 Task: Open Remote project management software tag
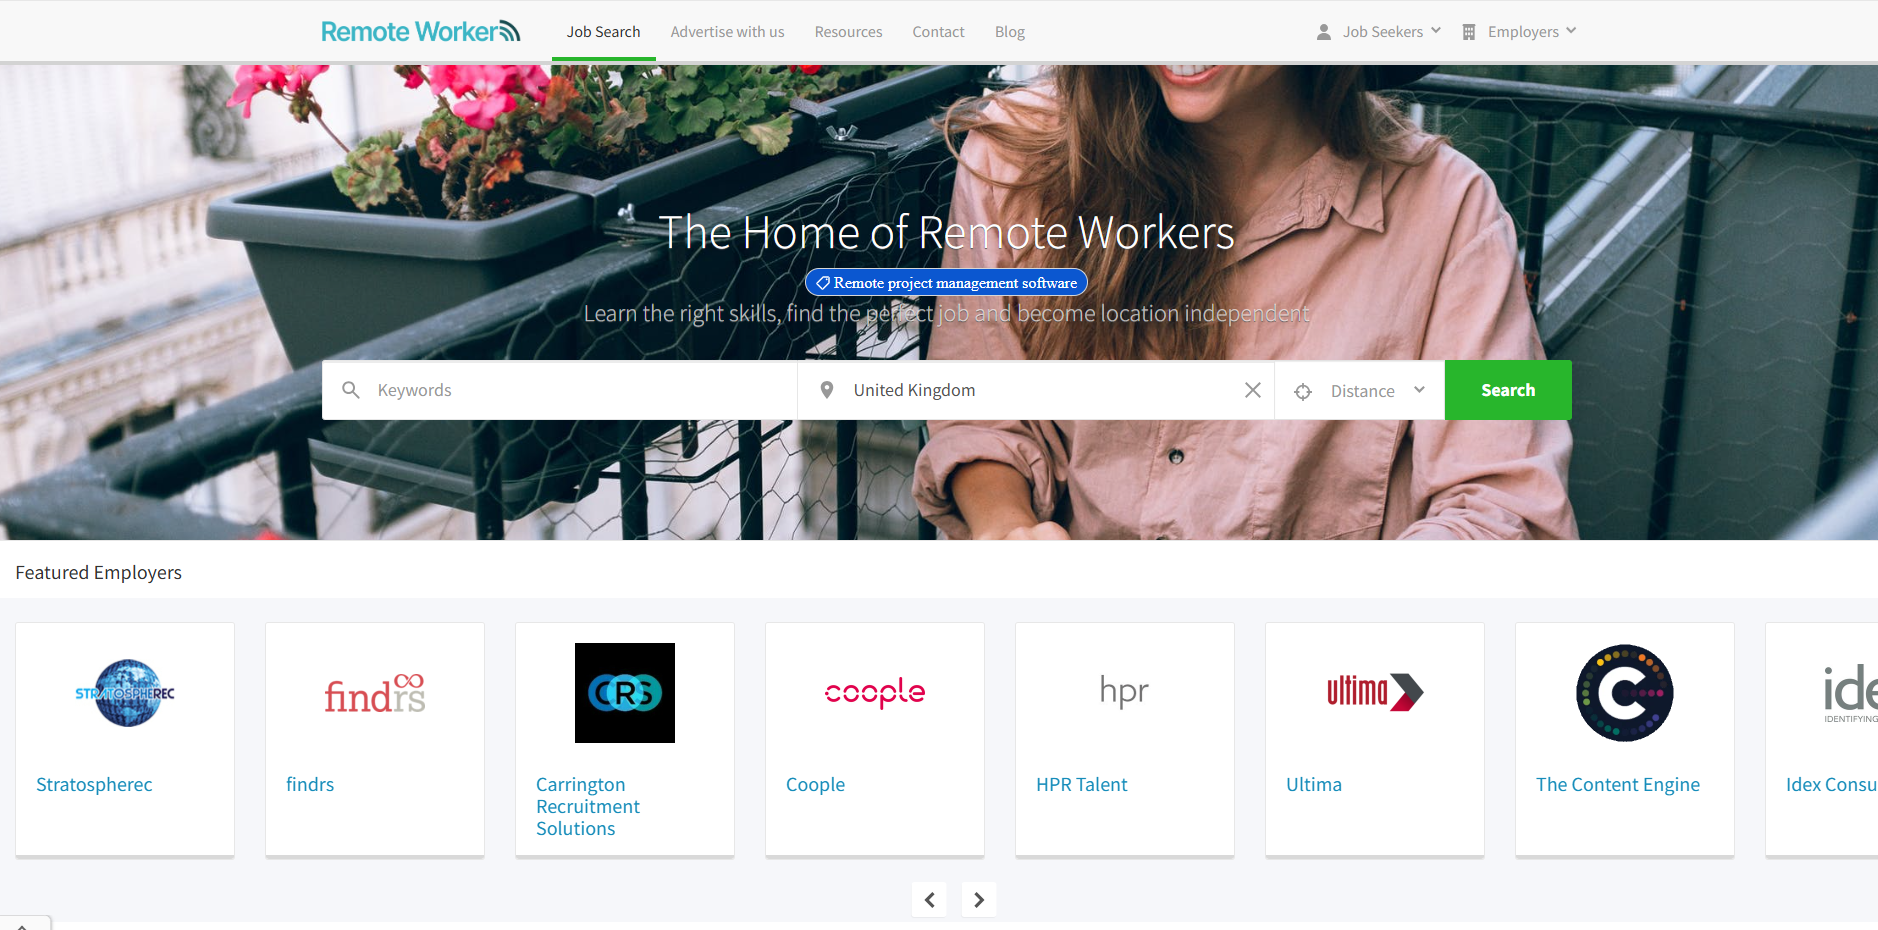click(946, 283)
